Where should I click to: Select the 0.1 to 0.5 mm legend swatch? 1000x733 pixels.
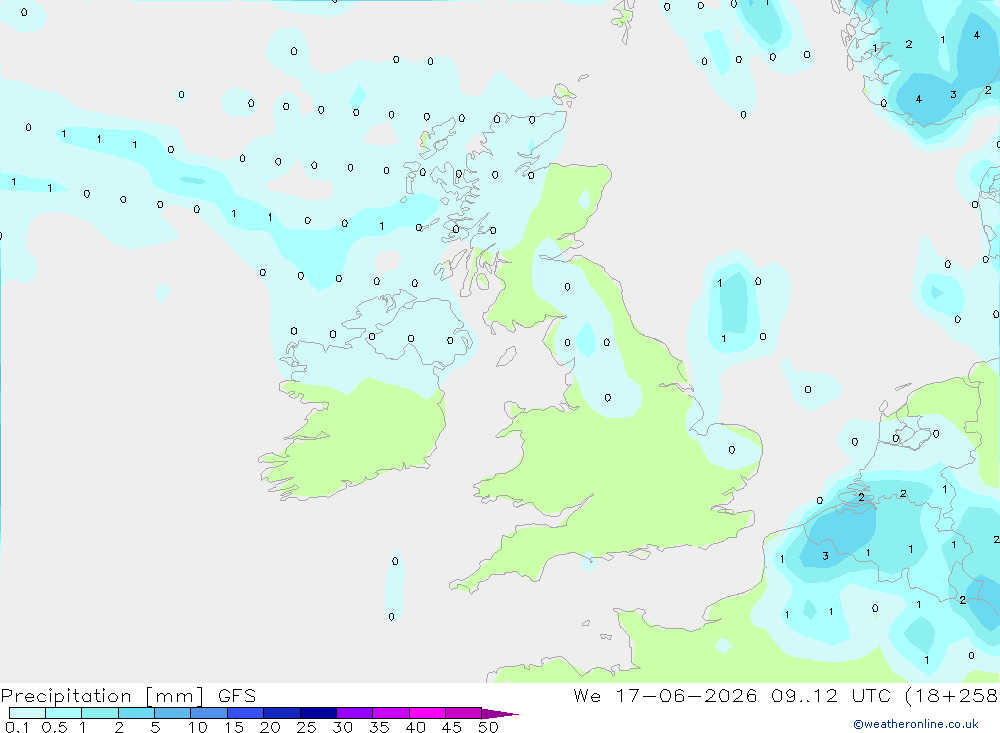[27, 713]
